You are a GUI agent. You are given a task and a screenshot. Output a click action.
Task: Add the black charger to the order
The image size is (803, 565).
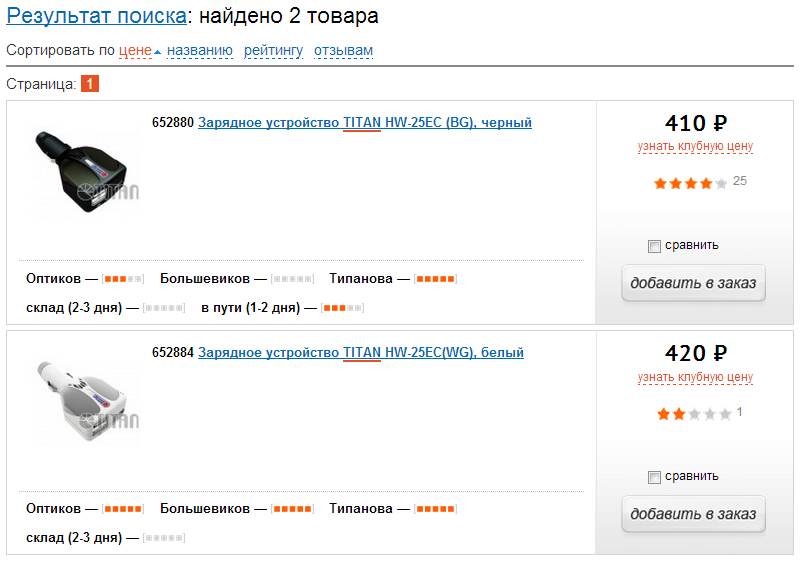pos(693,283)
